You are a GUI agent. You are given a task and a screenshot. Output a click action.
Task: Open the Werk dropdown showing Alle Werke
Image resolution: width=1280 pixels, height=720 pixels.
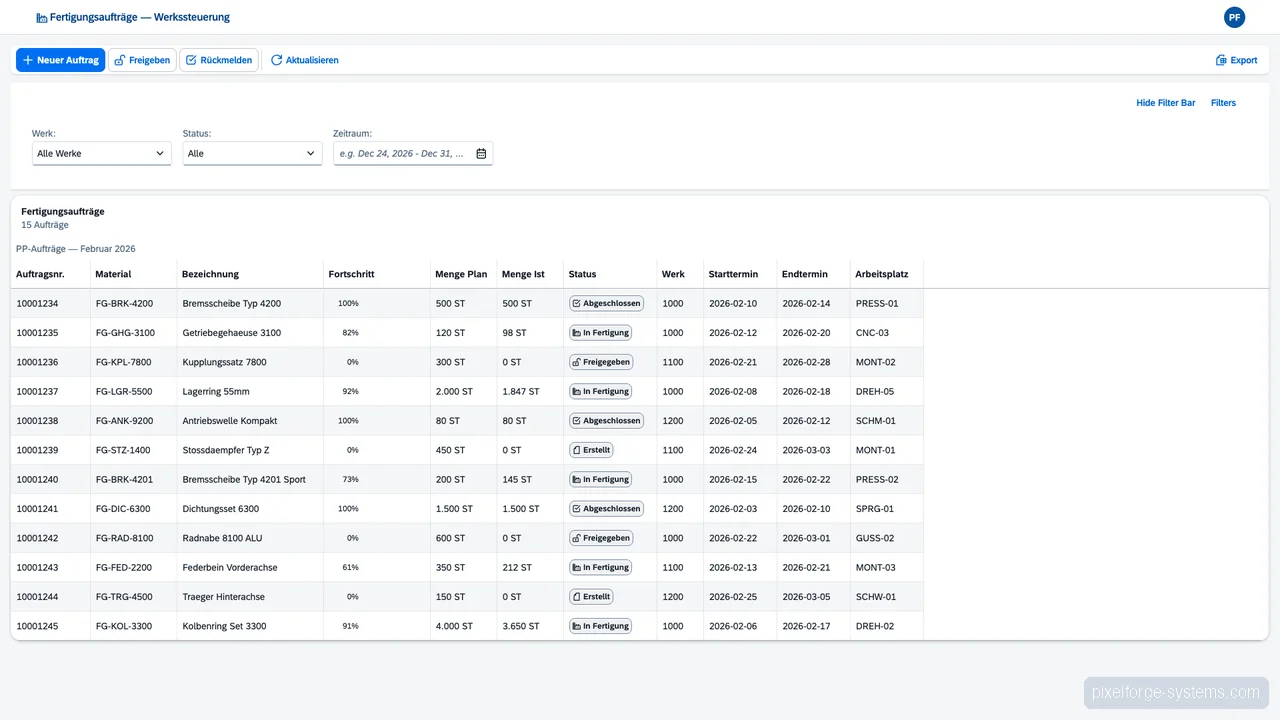(100, 153)
